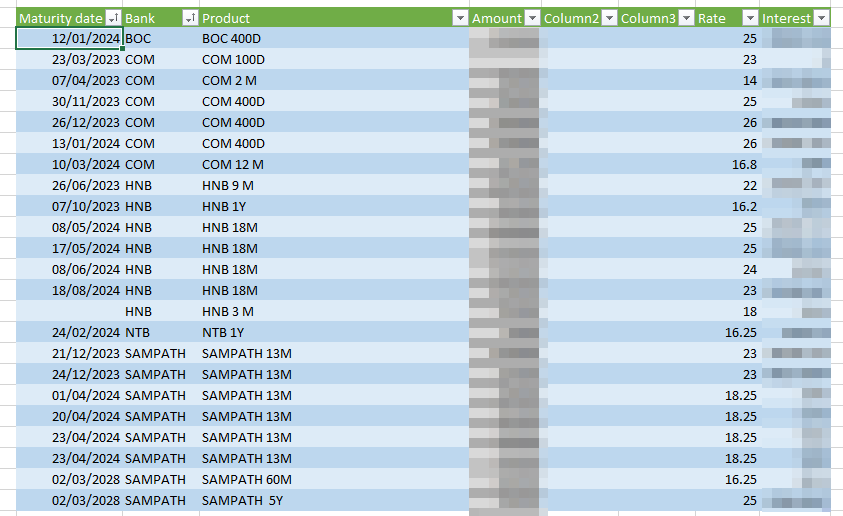The height and width of the screenshot is (516, 843).
Task: Select the 17/05/2024 date cell
Action: [69, 248]
